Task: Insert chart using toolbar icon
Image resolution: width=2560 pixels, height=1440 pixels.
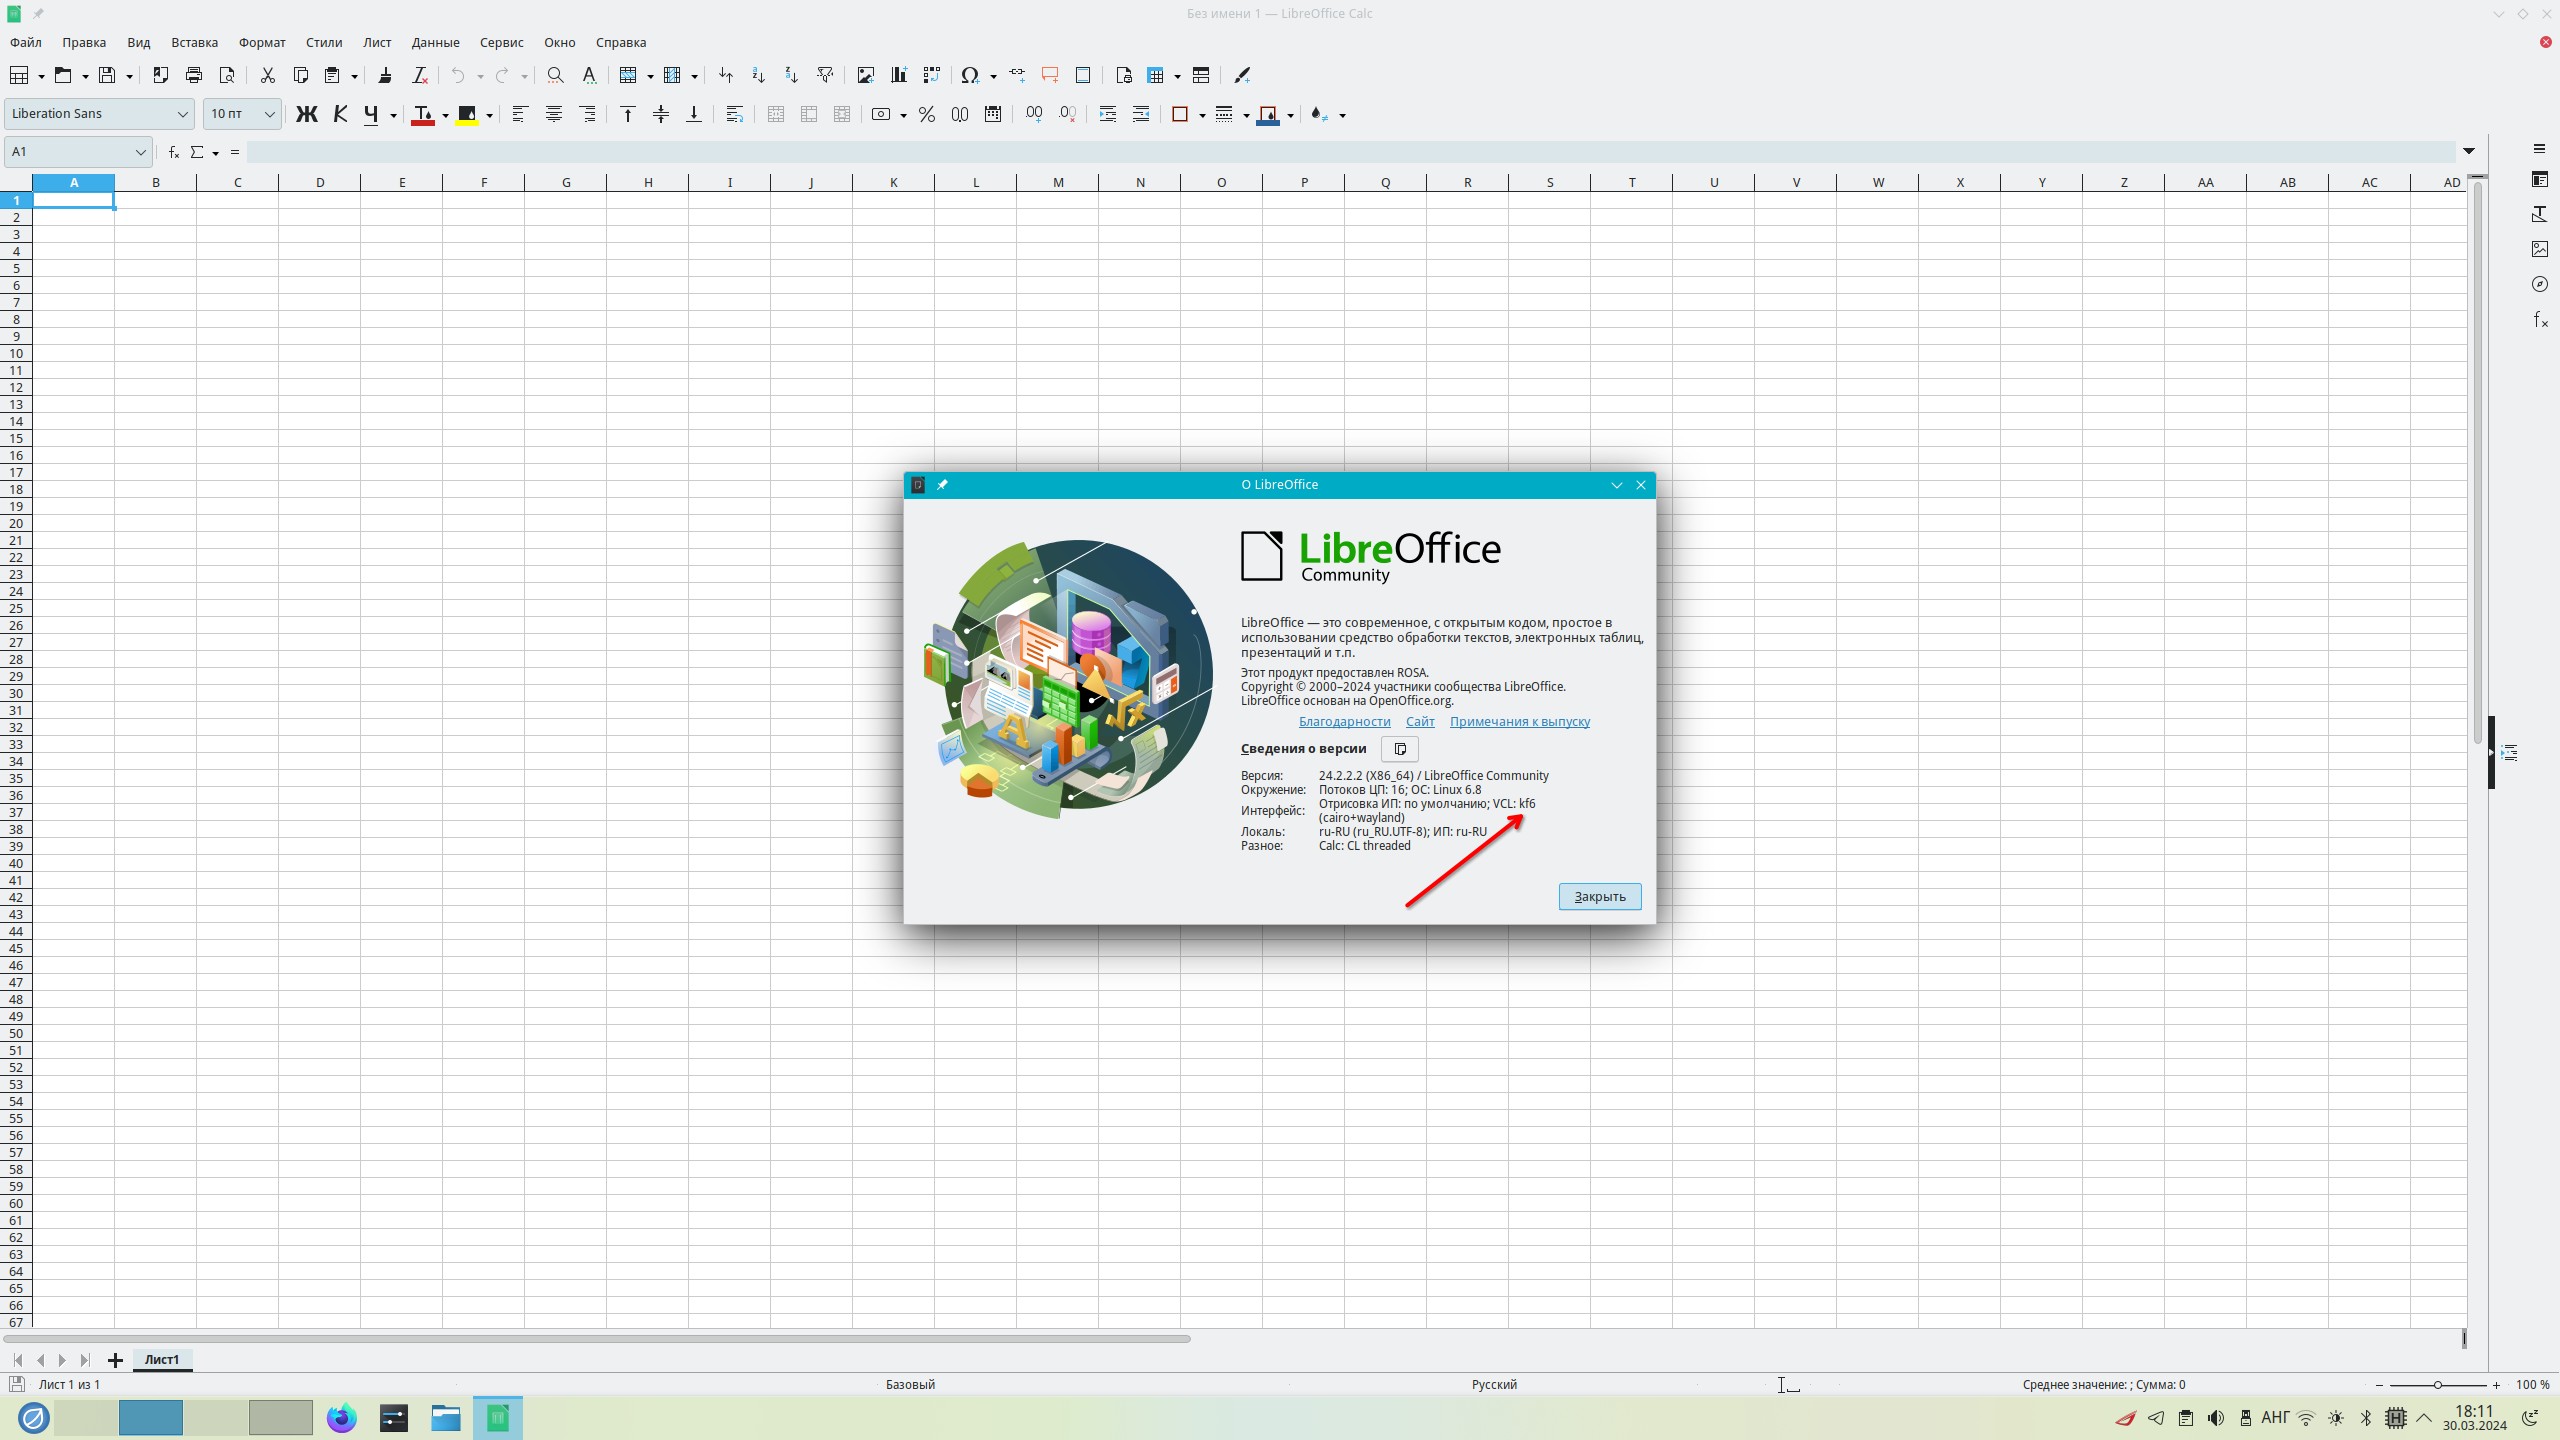Action: tap(898, 75)
